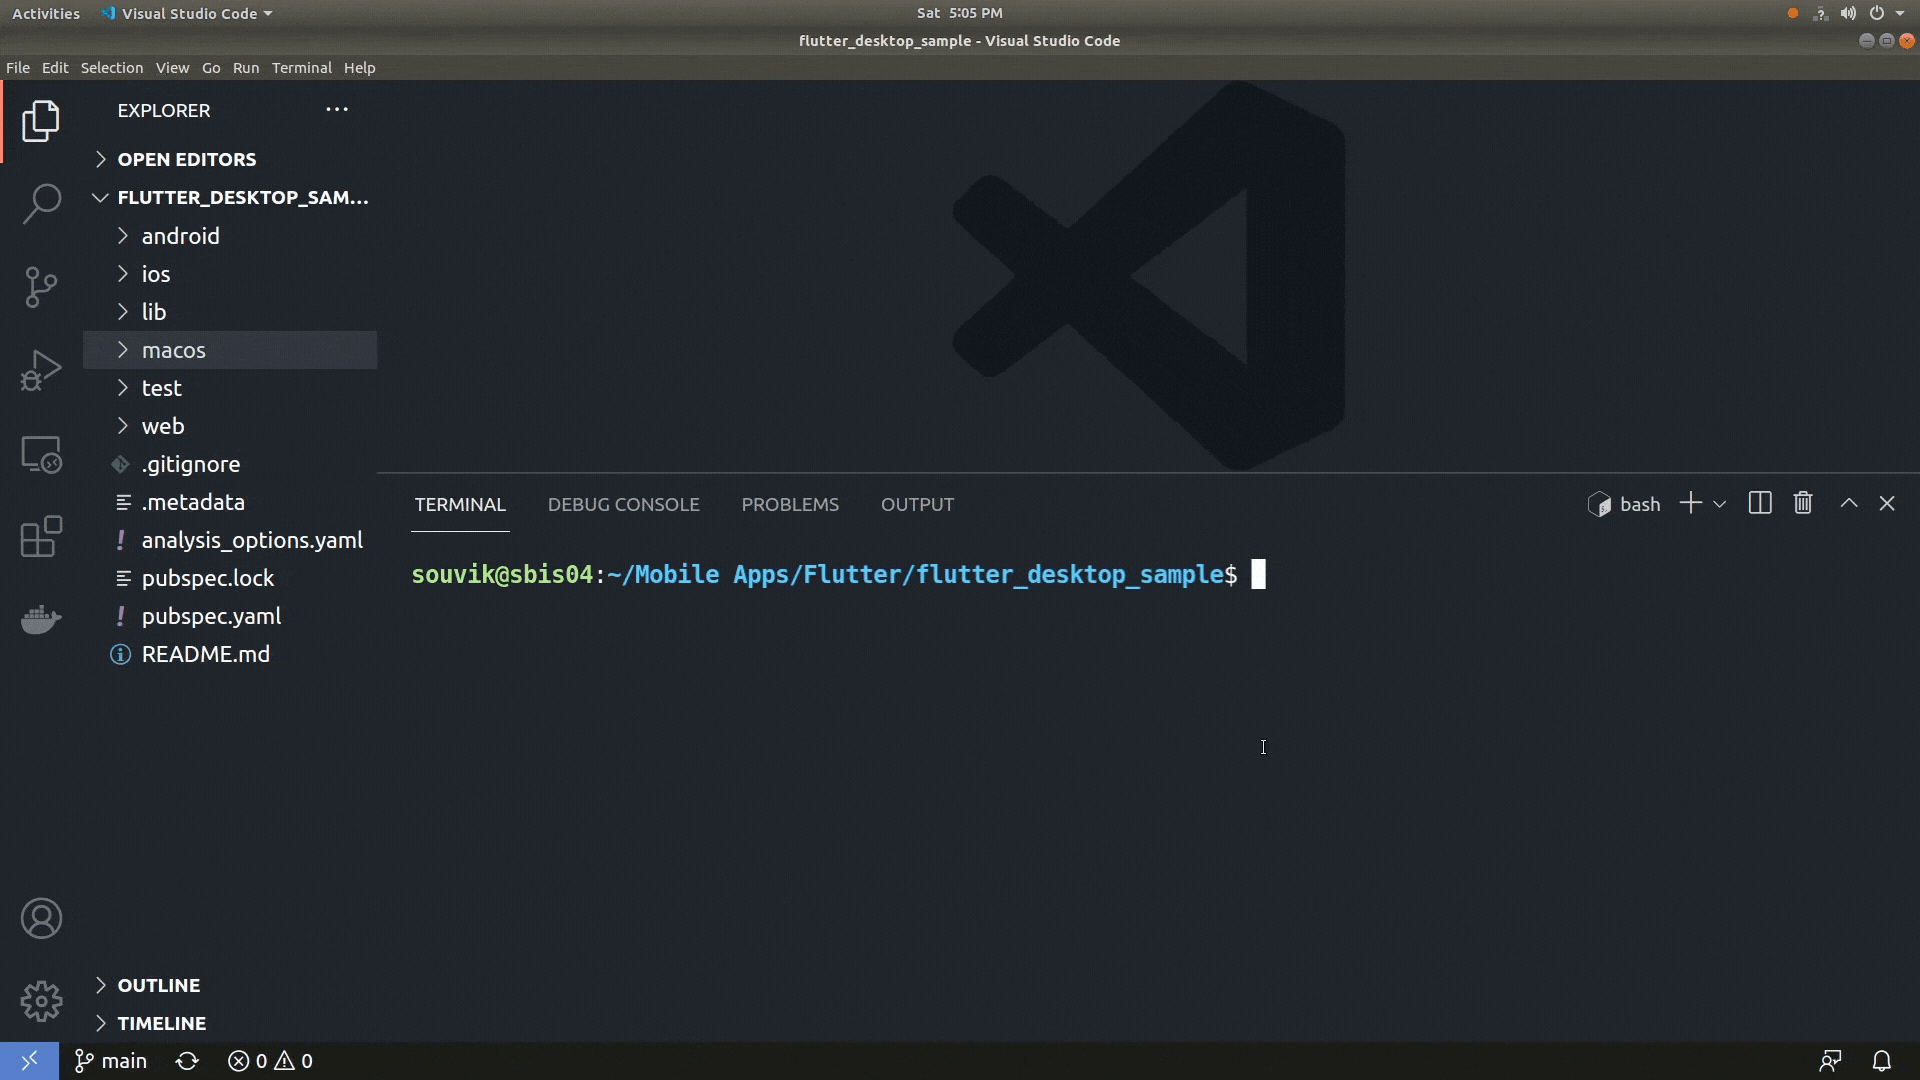Open the pubspec.lock file
Image resolution: width=1920 pixels, height=1080 pixels.
coord(230,578)
